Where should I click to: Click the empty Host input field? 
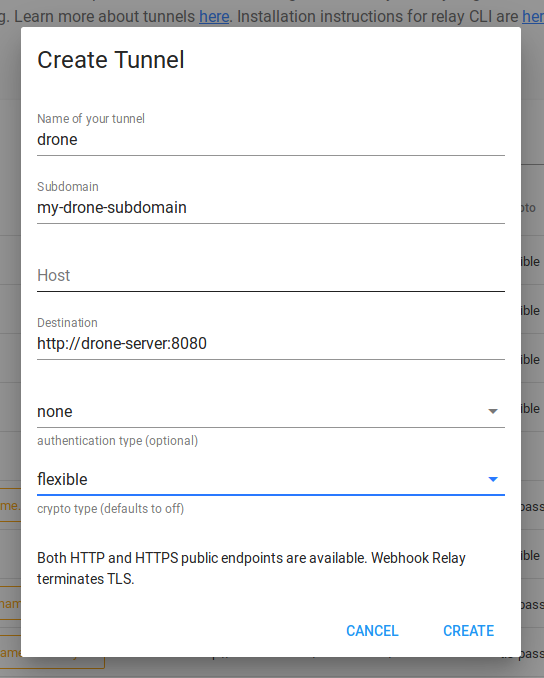(x=271, y=275)
